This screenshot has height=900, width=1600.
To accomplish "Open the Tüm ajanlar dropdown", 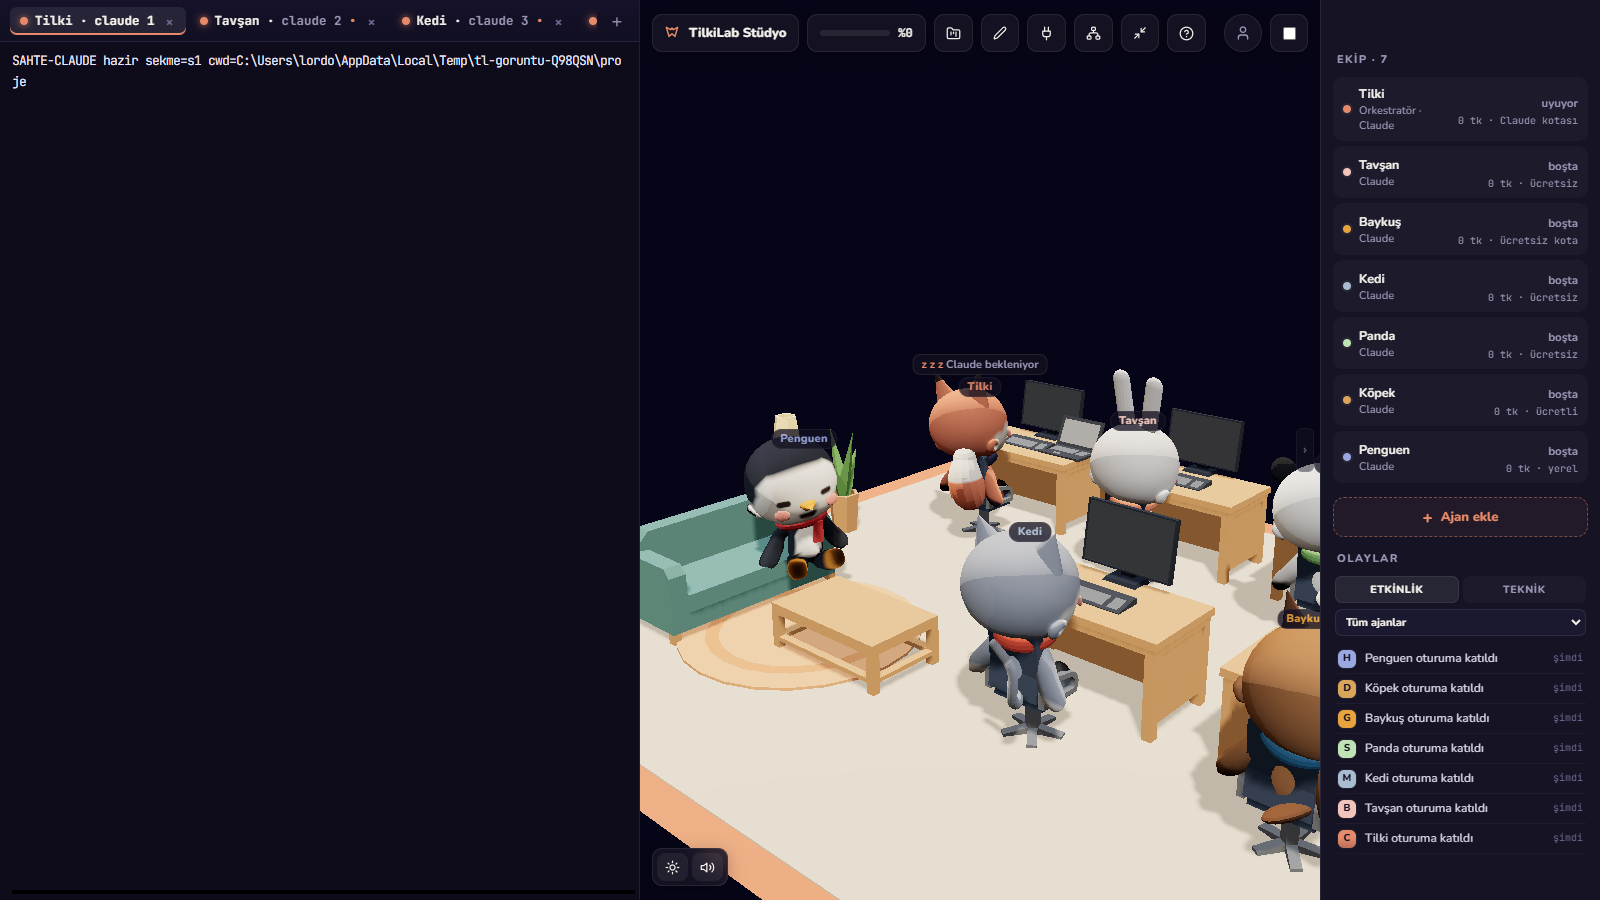I will point(1460,622).
